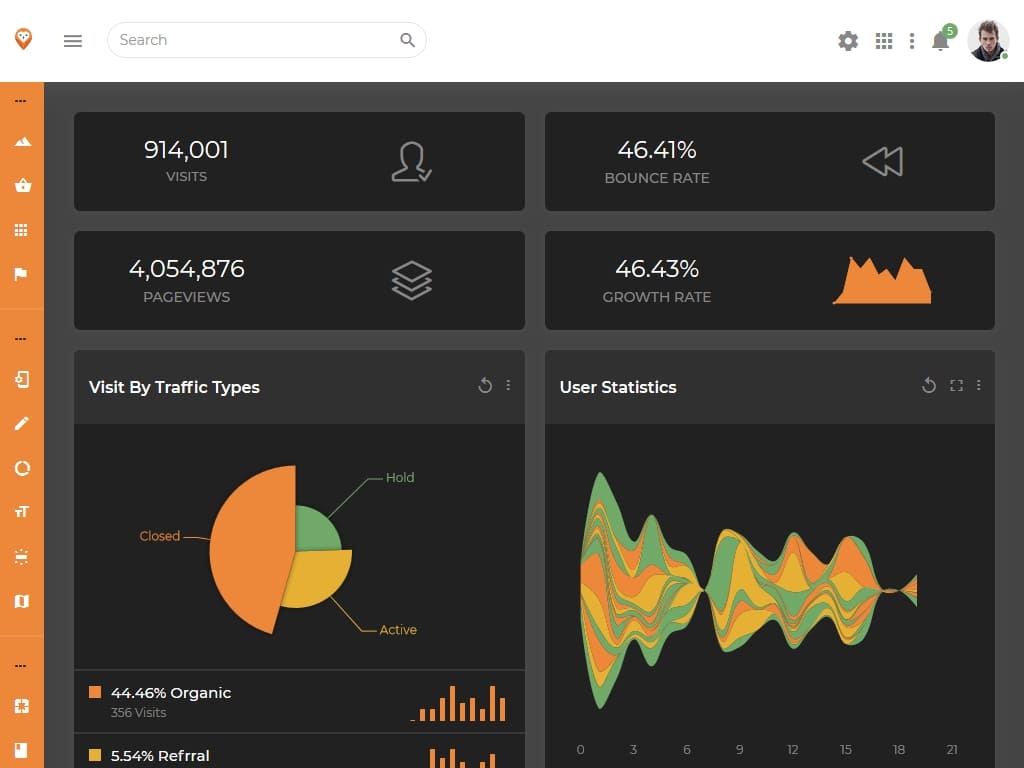The width and height of the screenshot is (1024, 768).
Task: Open the pencil edit sidebar item
Action: (22, 423)
